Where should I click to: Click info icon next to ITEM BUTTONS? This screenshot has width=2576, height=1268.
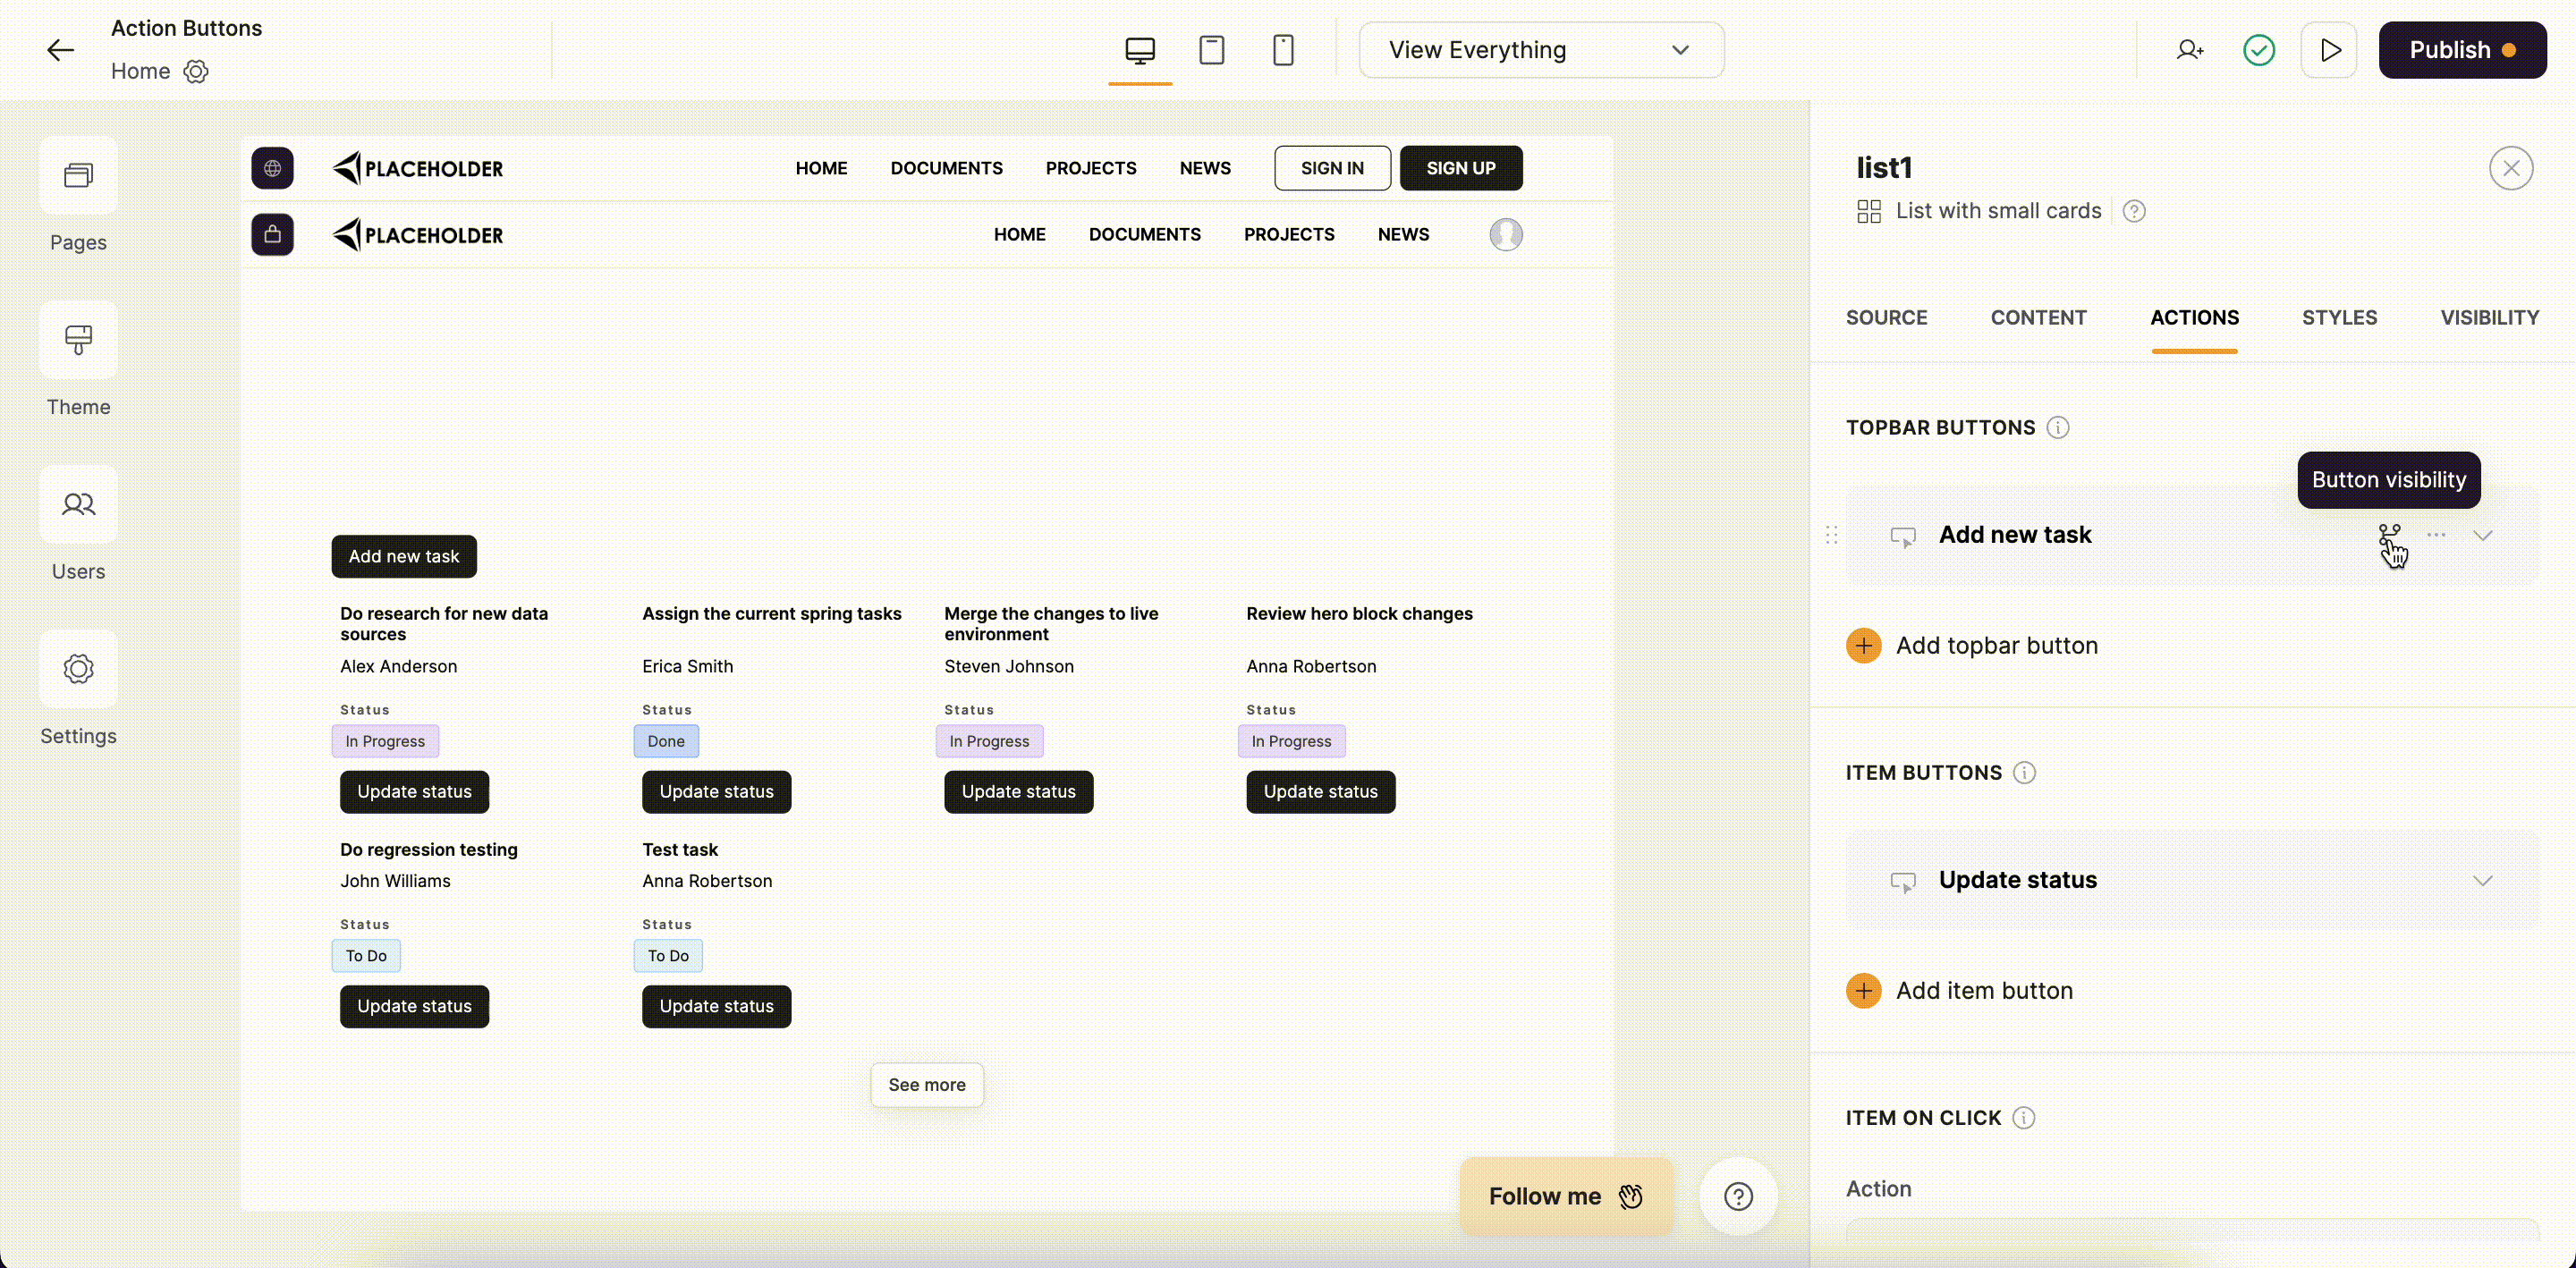pyautogui.click(x=2024, y=773)
